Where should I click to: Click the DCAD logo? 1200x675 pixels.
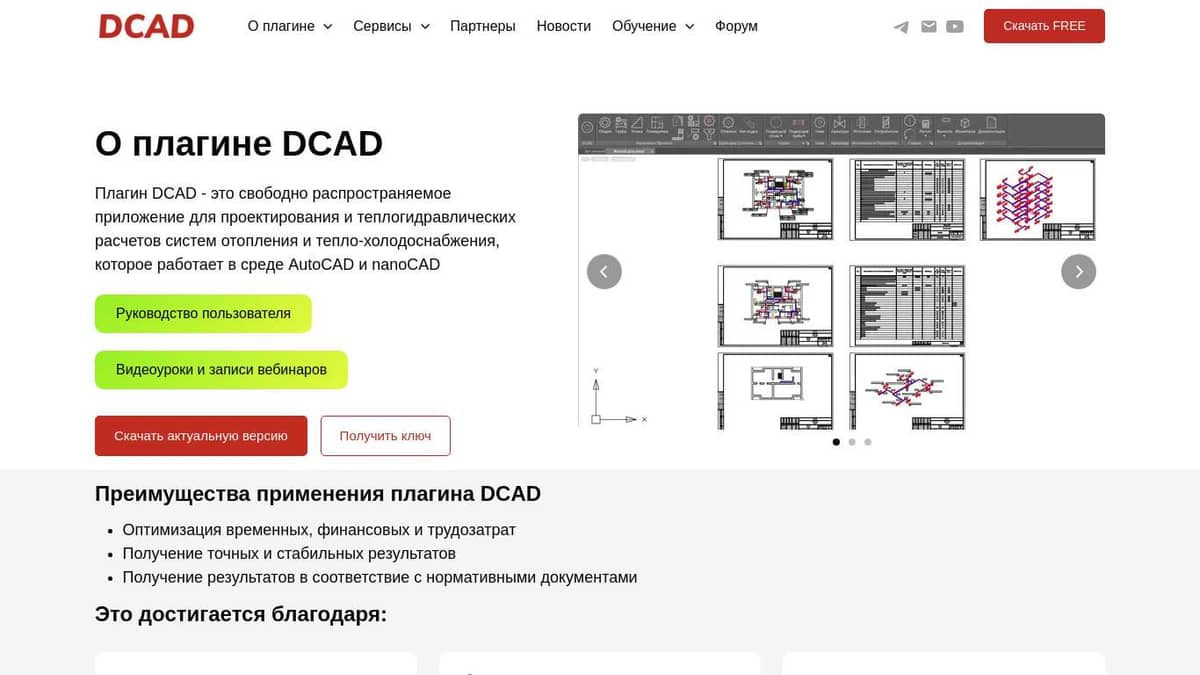(x=146, y=27)
